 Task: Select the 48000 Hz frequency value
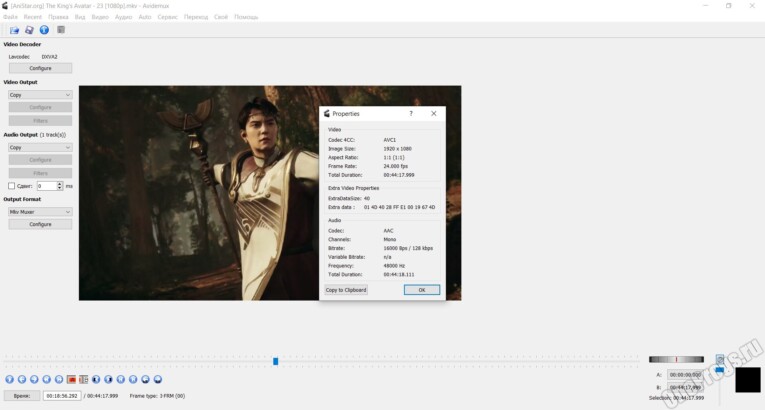click(394, 266)
